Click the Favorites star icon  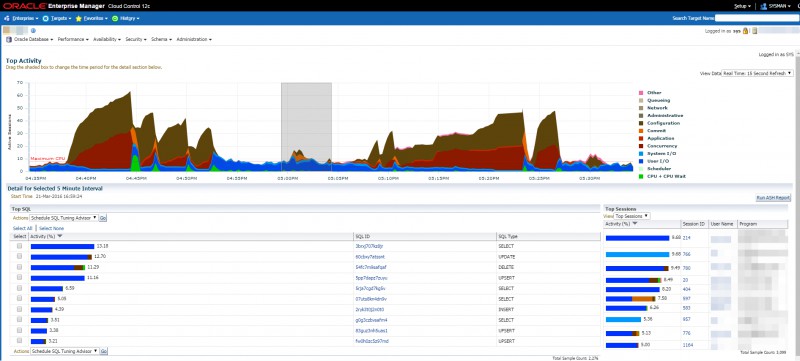click(x=79, y=18)
